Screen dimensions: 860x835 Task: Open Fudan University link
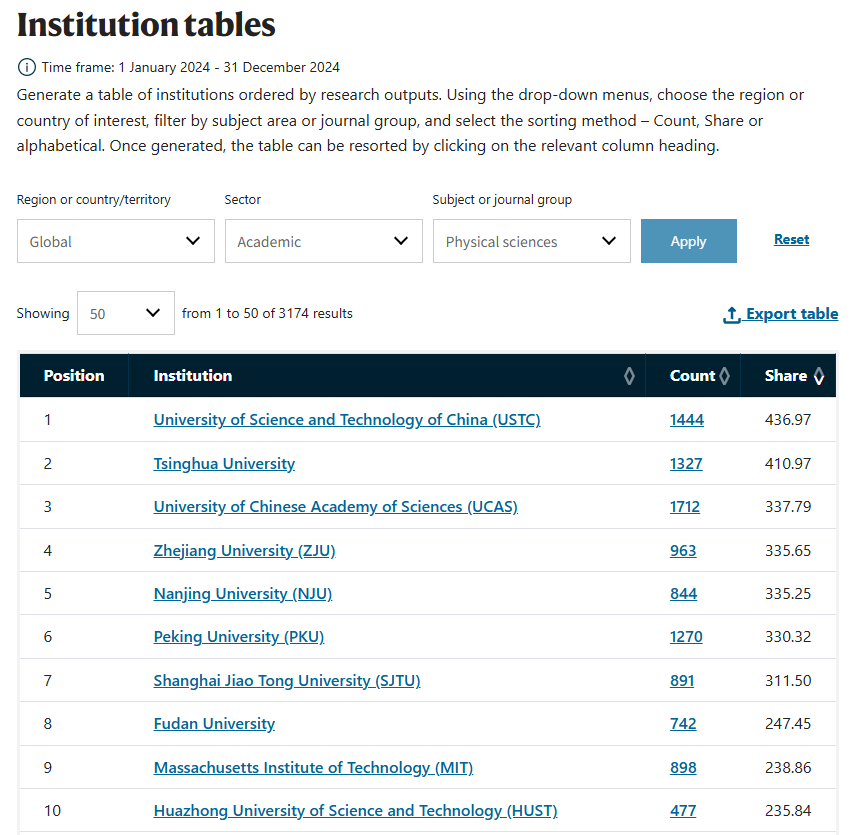[214, 724]
